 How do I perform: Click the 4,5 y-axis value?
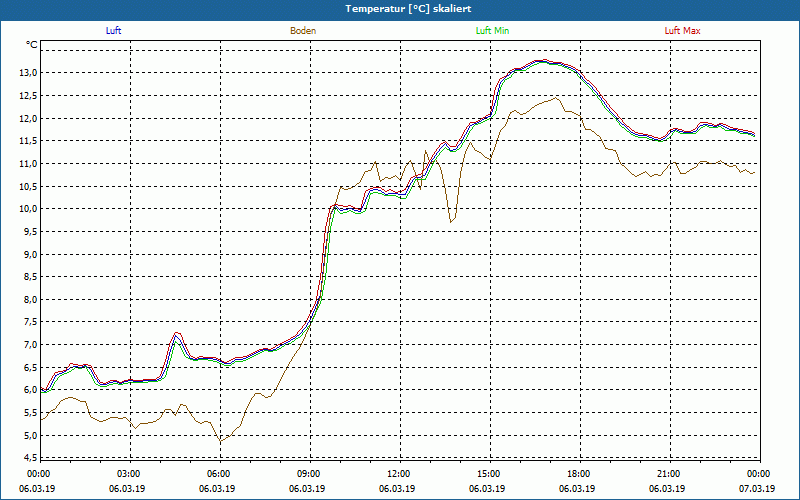(x=30, y=457)
